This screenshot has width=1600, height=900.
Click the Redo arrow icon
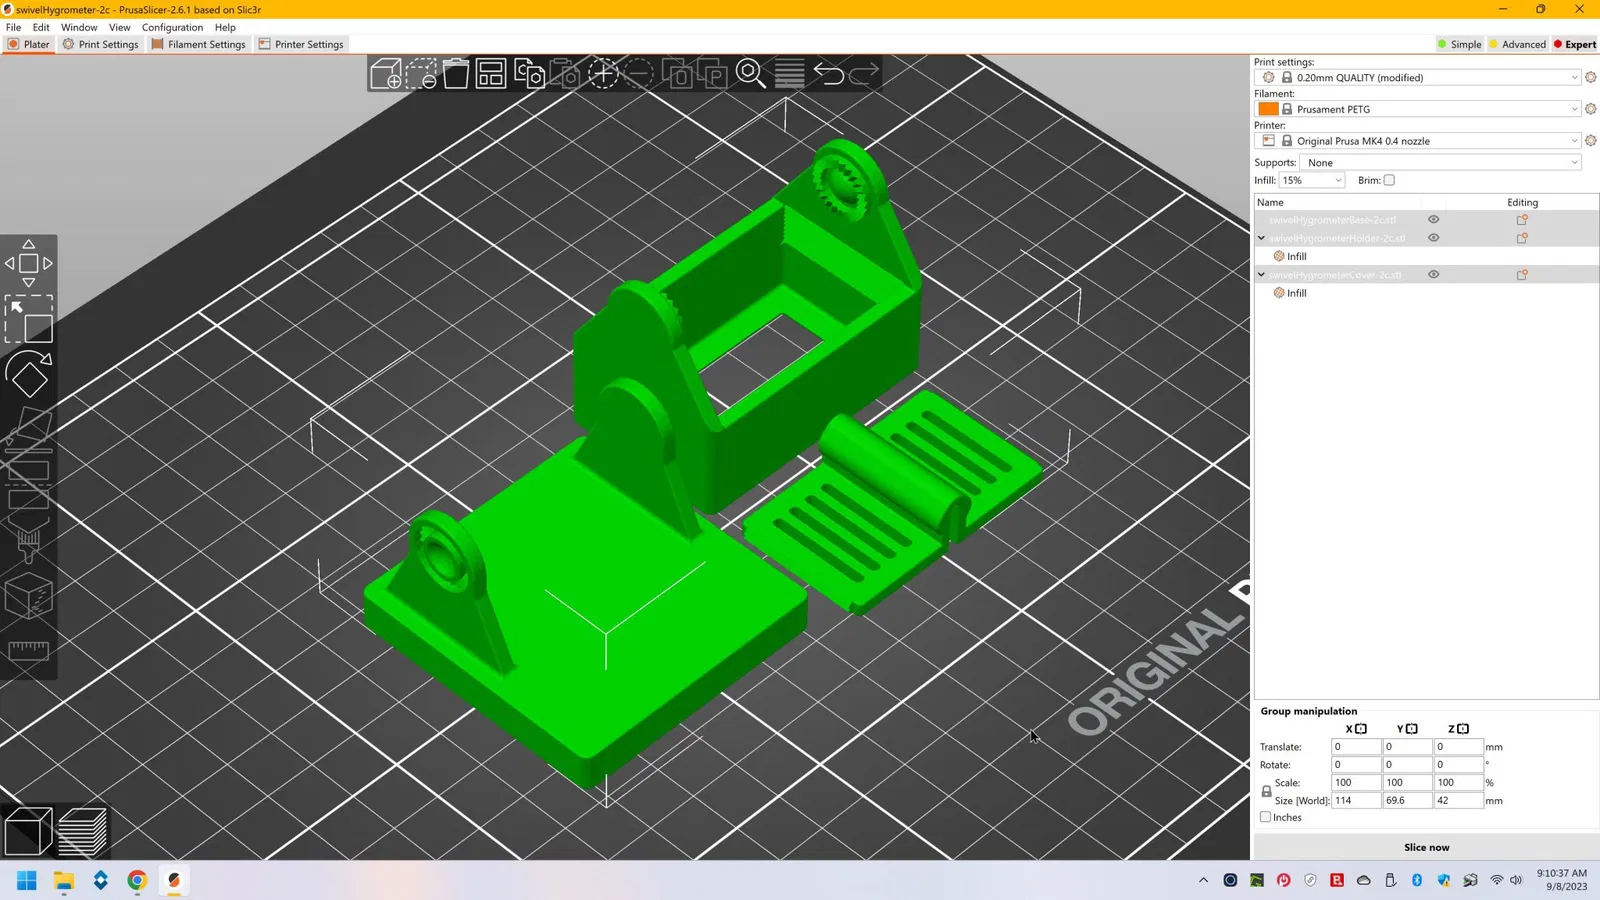[864, 74]
